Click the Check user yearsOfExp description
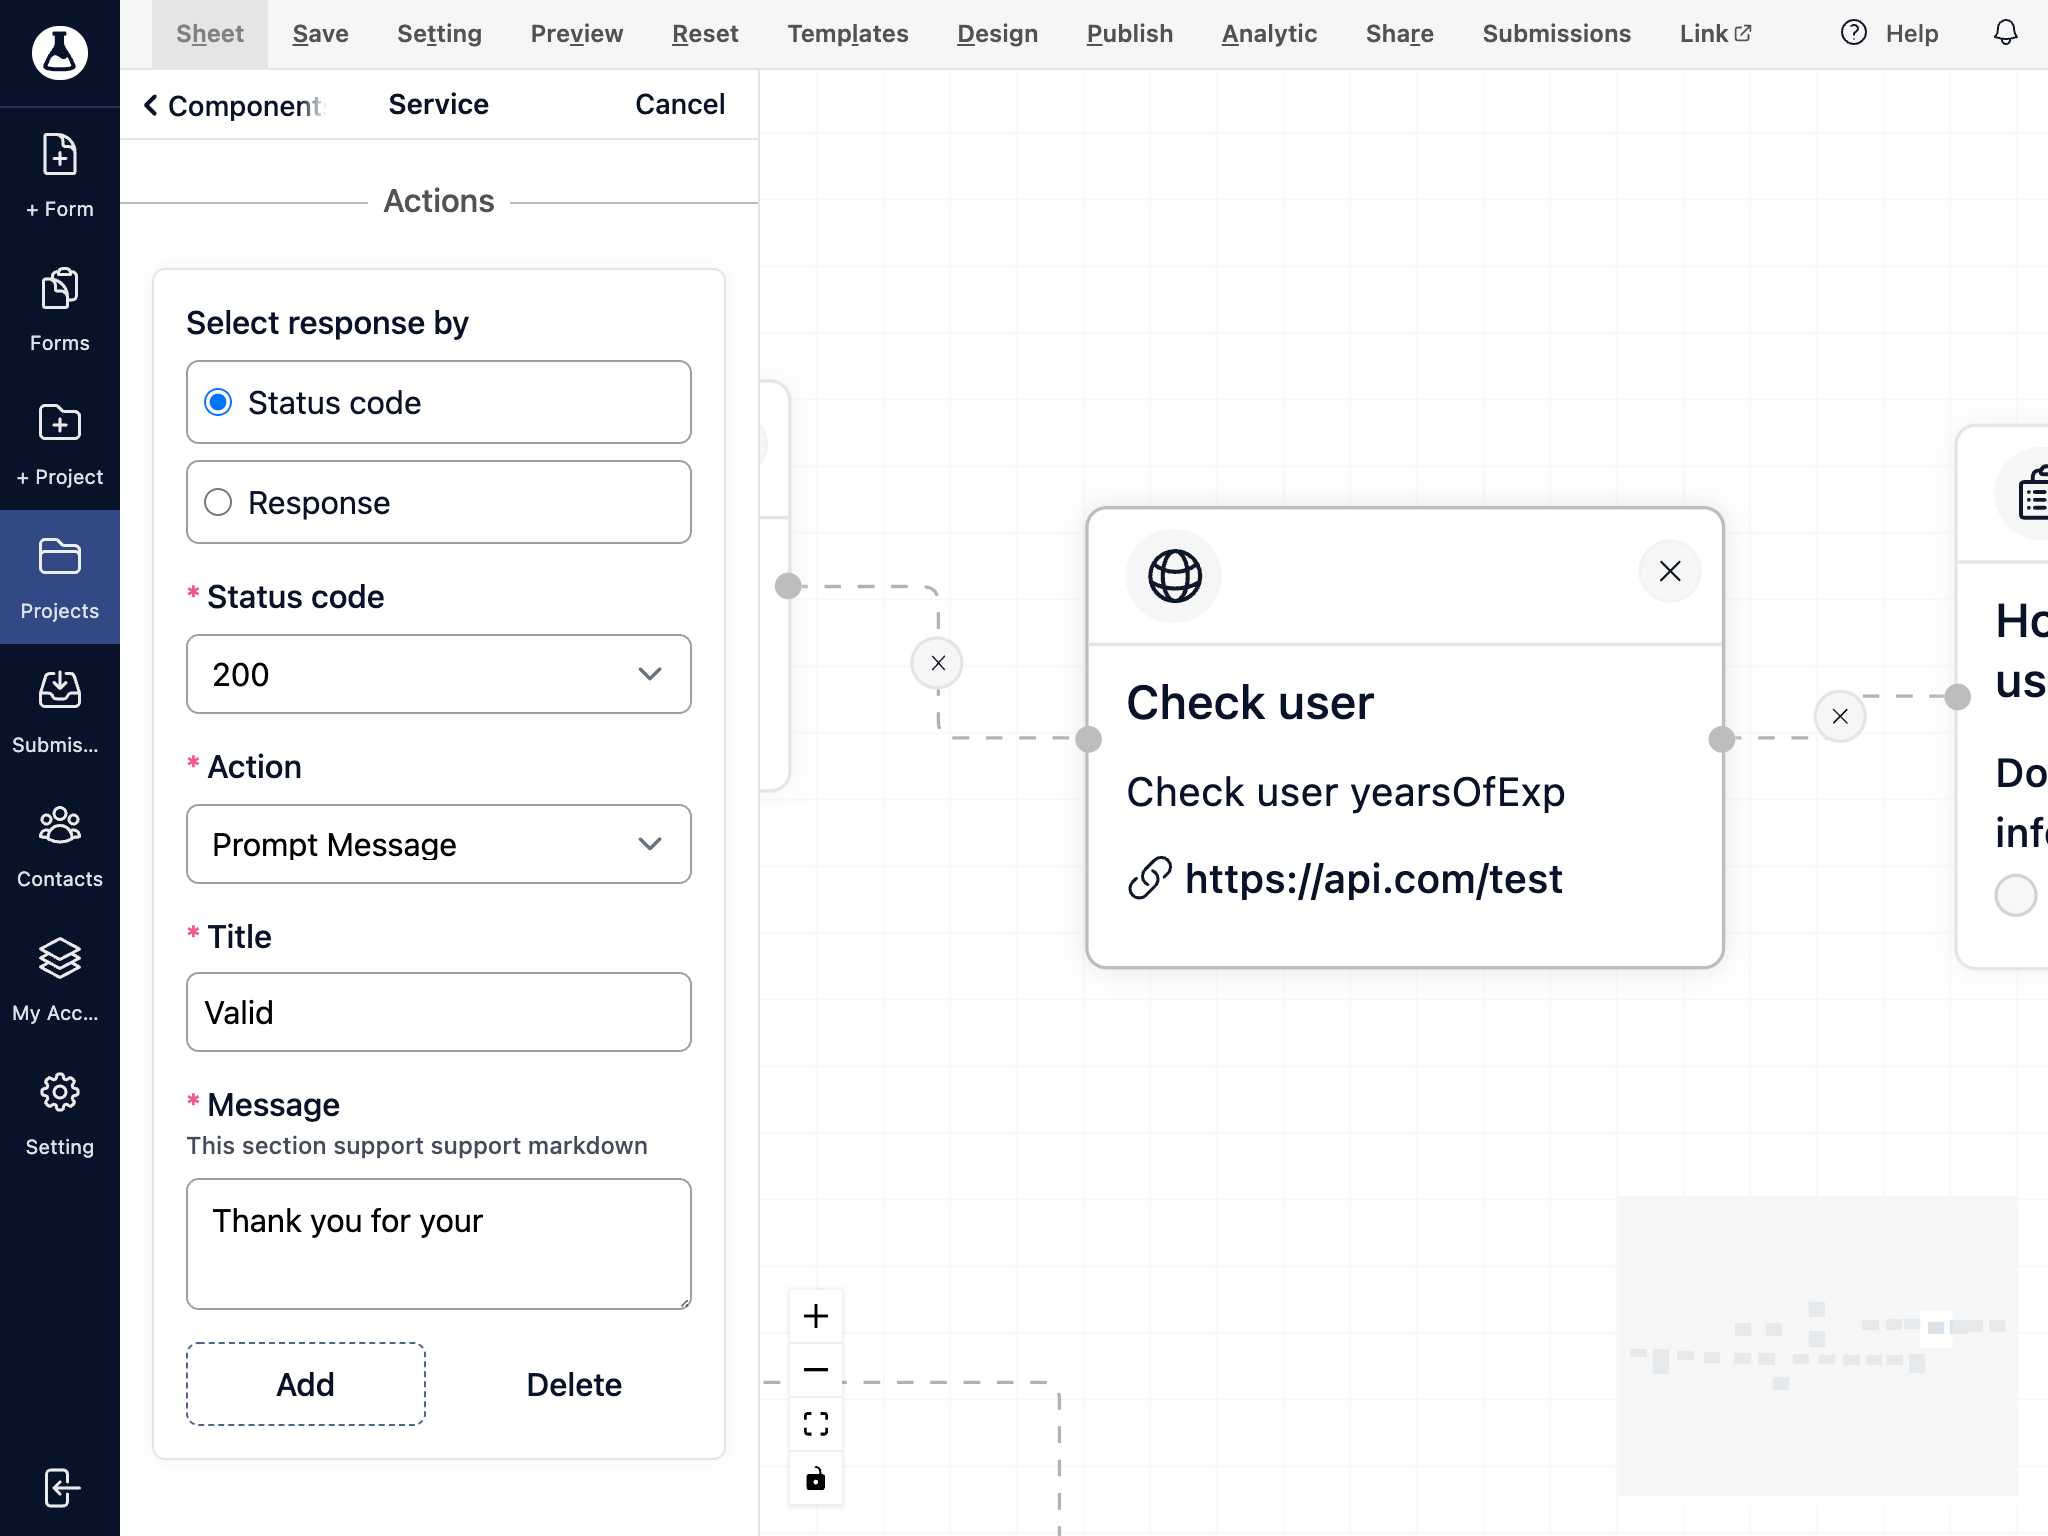The height and width of the screenshot is (1536, 2048). pyautogui.click(x=1346, y=792)
